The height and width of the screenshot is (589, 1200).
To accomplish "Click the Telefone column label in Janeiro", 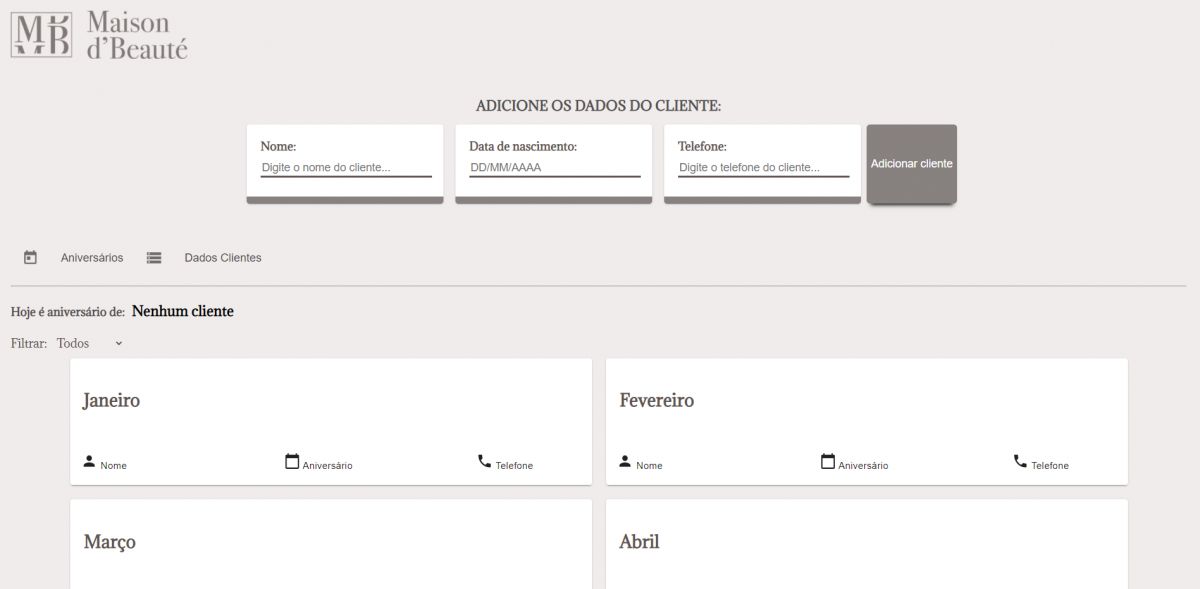I will tap(515, 466).
